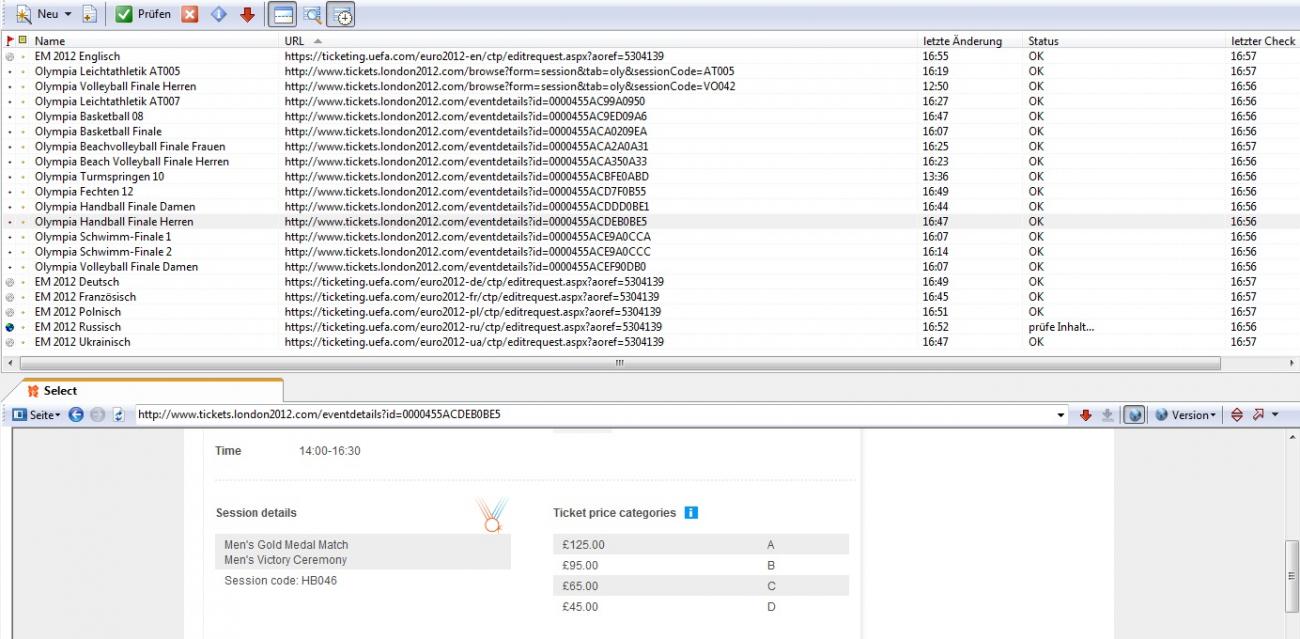Select the EM 2012 Russisch bookmark row

(x=78, y=327)
